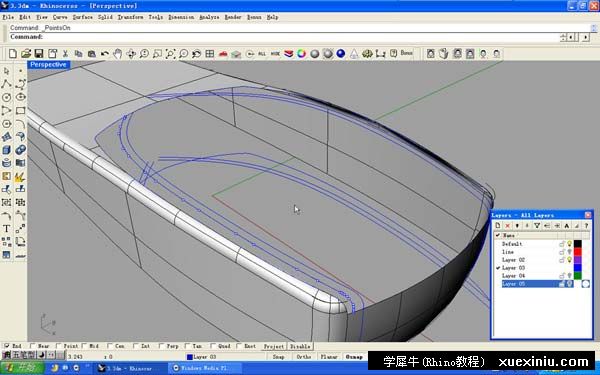Screen dimensions: 600x375
Task: Open a file with the Open folder icon
Action: [26, 54]
